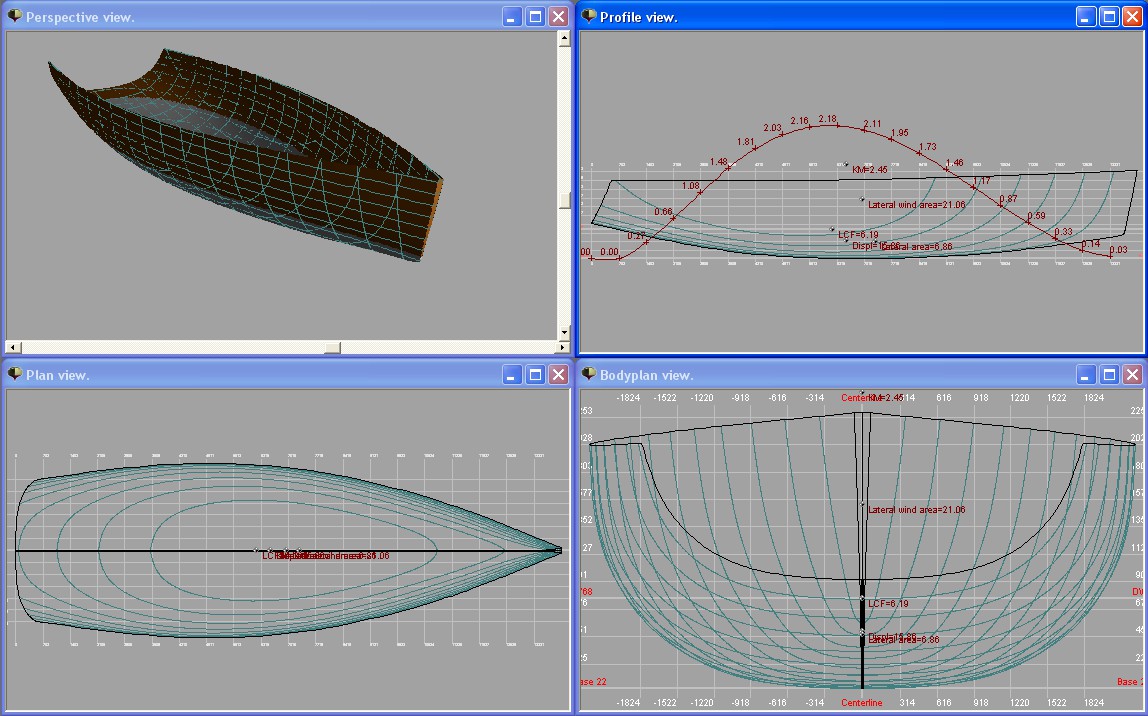The image size is (1148, 716).
Task: Click the LCF=6.19 label in Profile view
Action: click(x=858, y=235)
